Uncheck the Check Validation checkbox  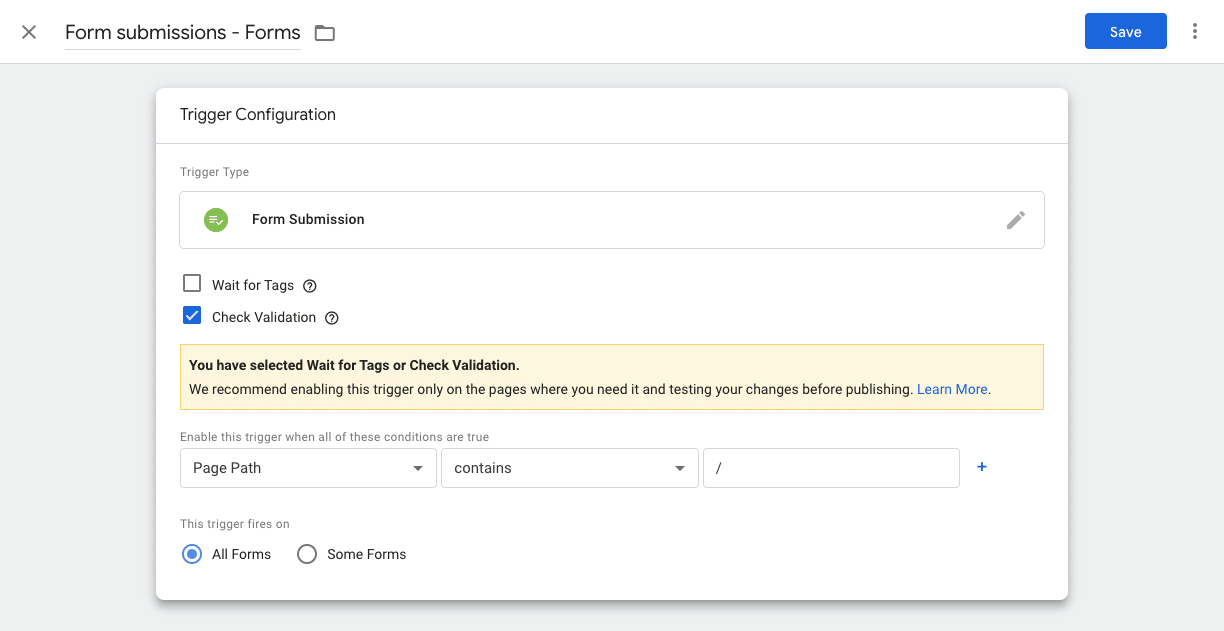point(192,316)
